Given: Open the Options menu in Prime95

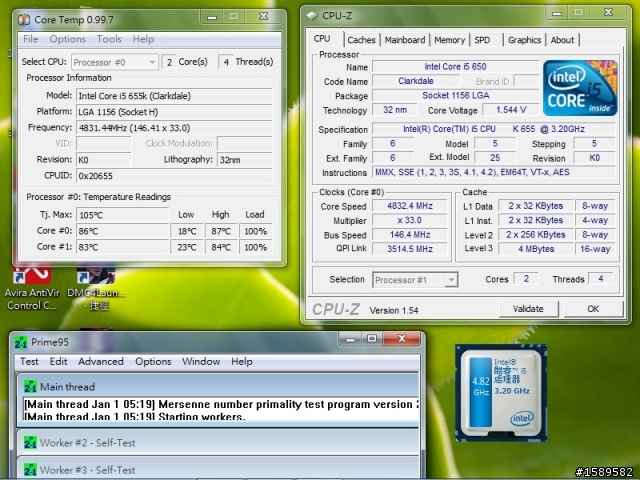Looking at the screenshot, I should 153,362.
